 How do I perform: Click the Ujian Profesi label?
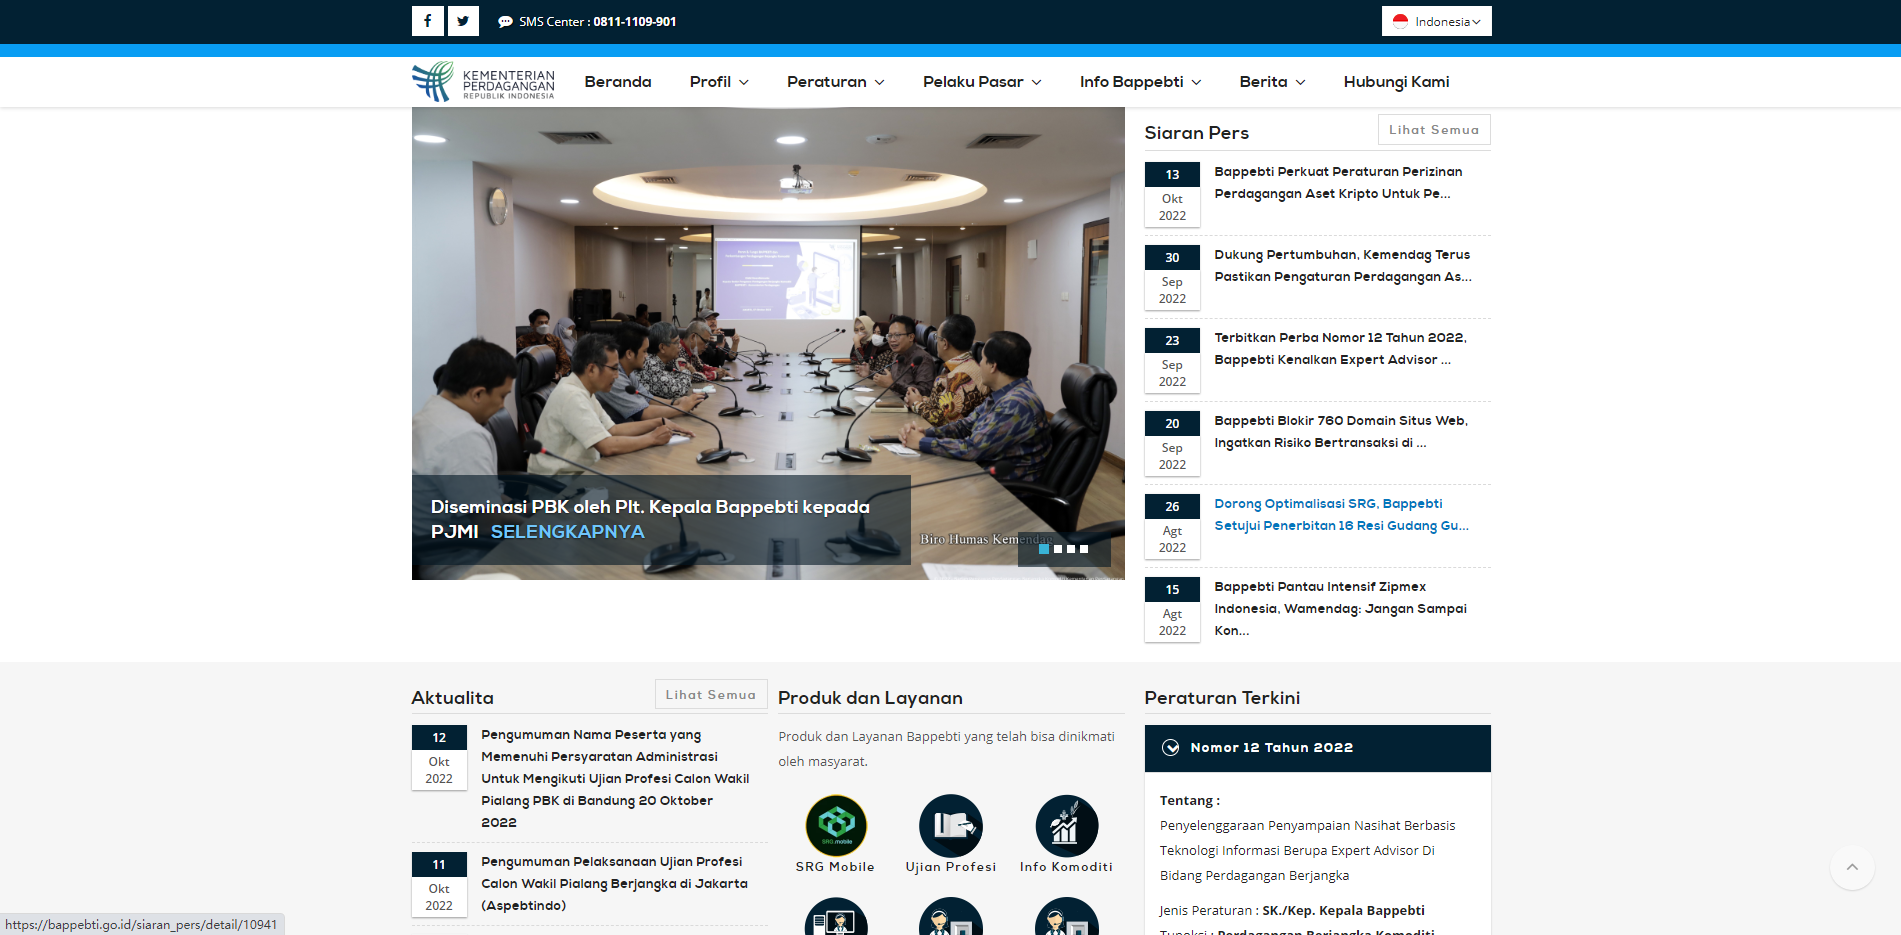[951, 867]
